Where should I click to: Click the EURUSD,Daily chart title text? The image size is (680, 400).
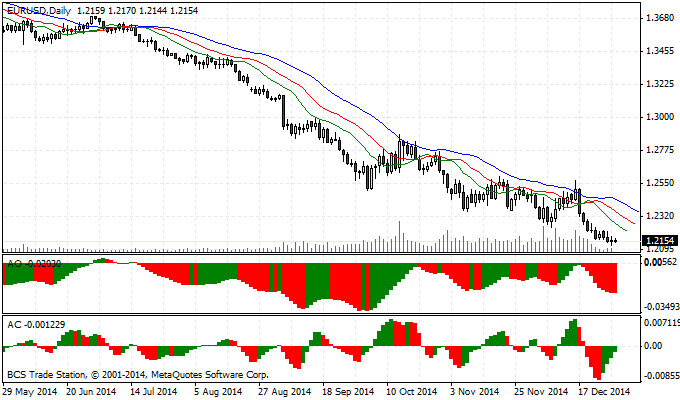point(39,11)
